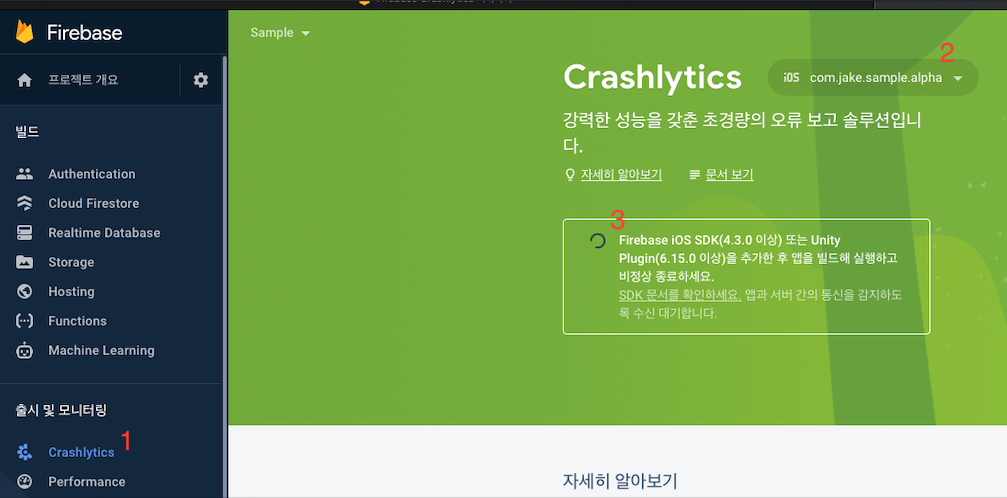Click the Cloud Firestore icon
This screenshot has height=498, width=1007.
pos(24,203)
